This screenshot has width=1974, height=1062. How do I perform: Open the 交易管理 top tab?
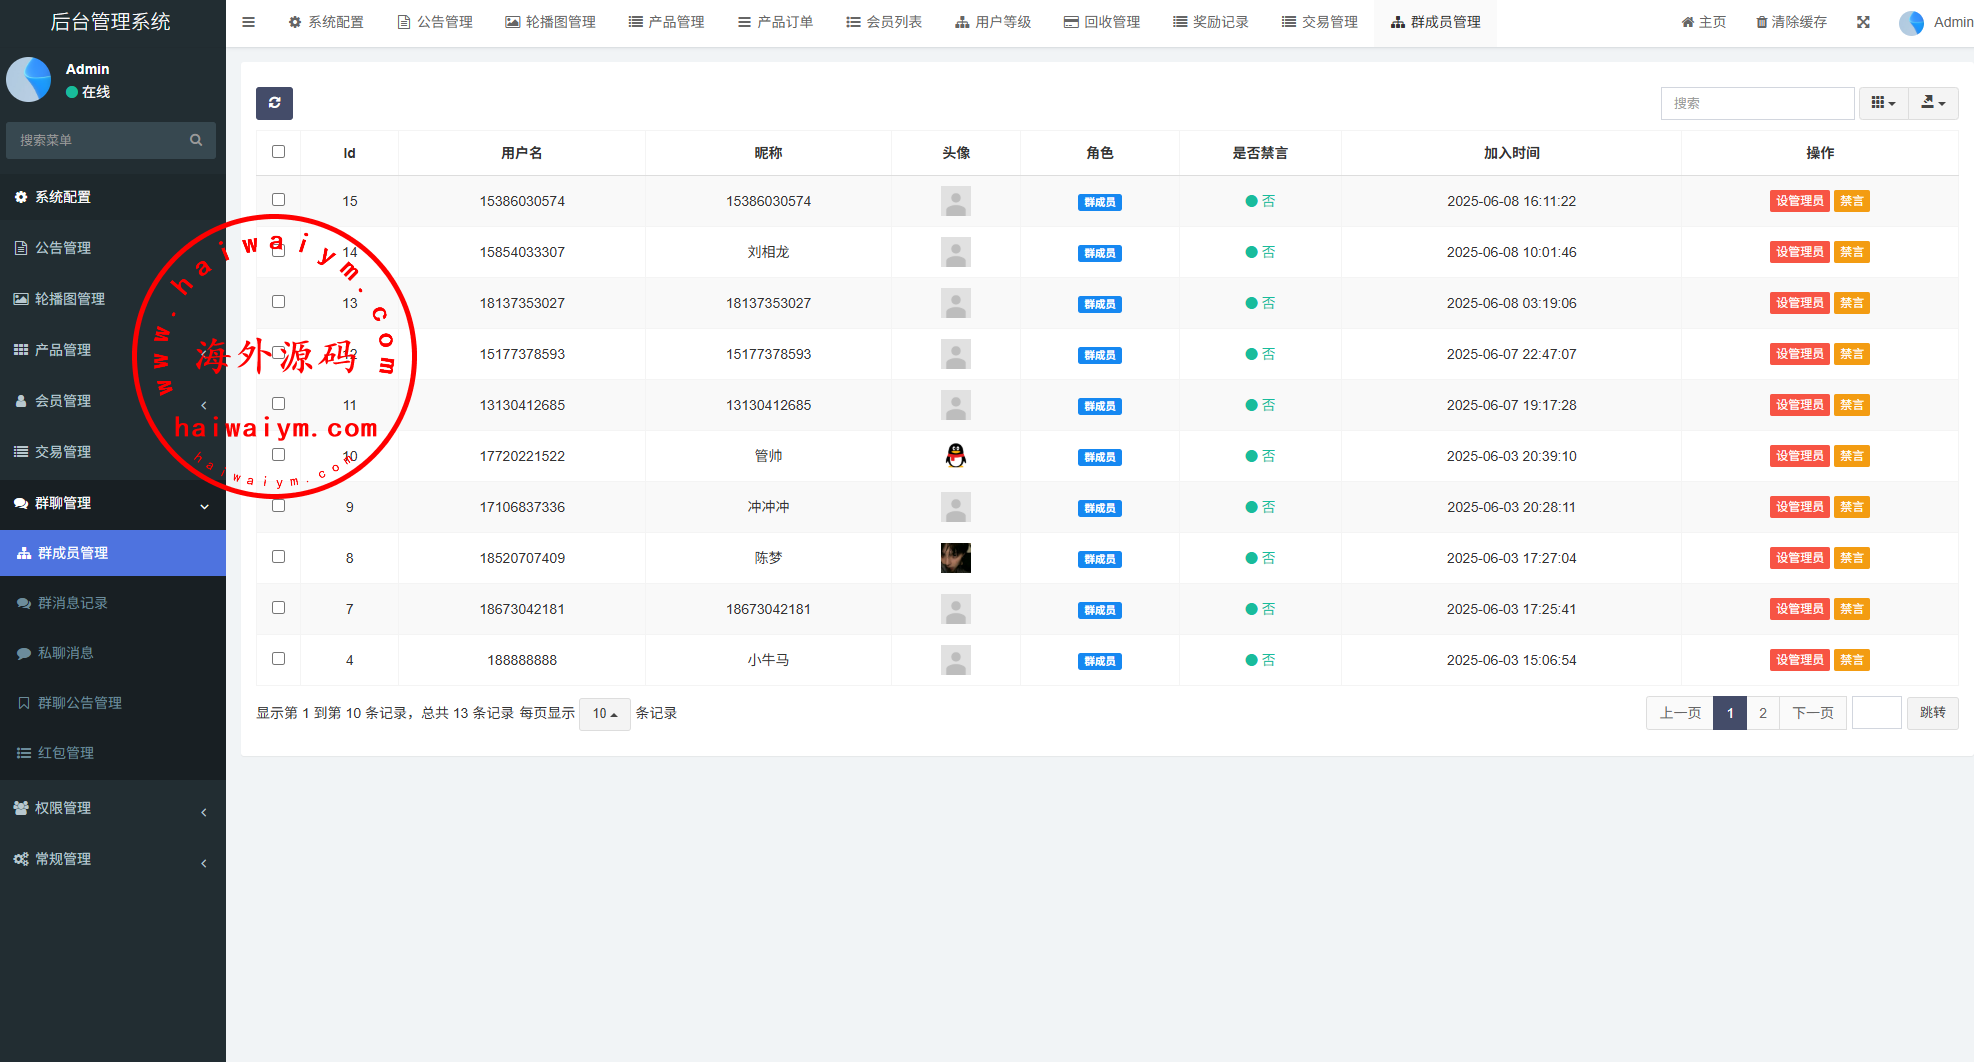(1320, 22)
